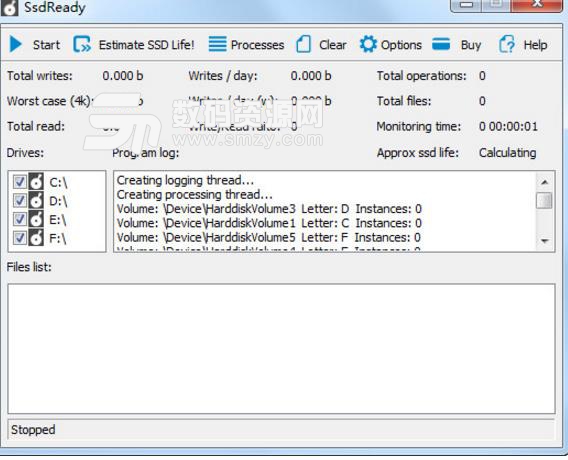Click log line 'Creating processing thread...'
568x460 pixels.
pyautogui.click(x=195, y=195)
